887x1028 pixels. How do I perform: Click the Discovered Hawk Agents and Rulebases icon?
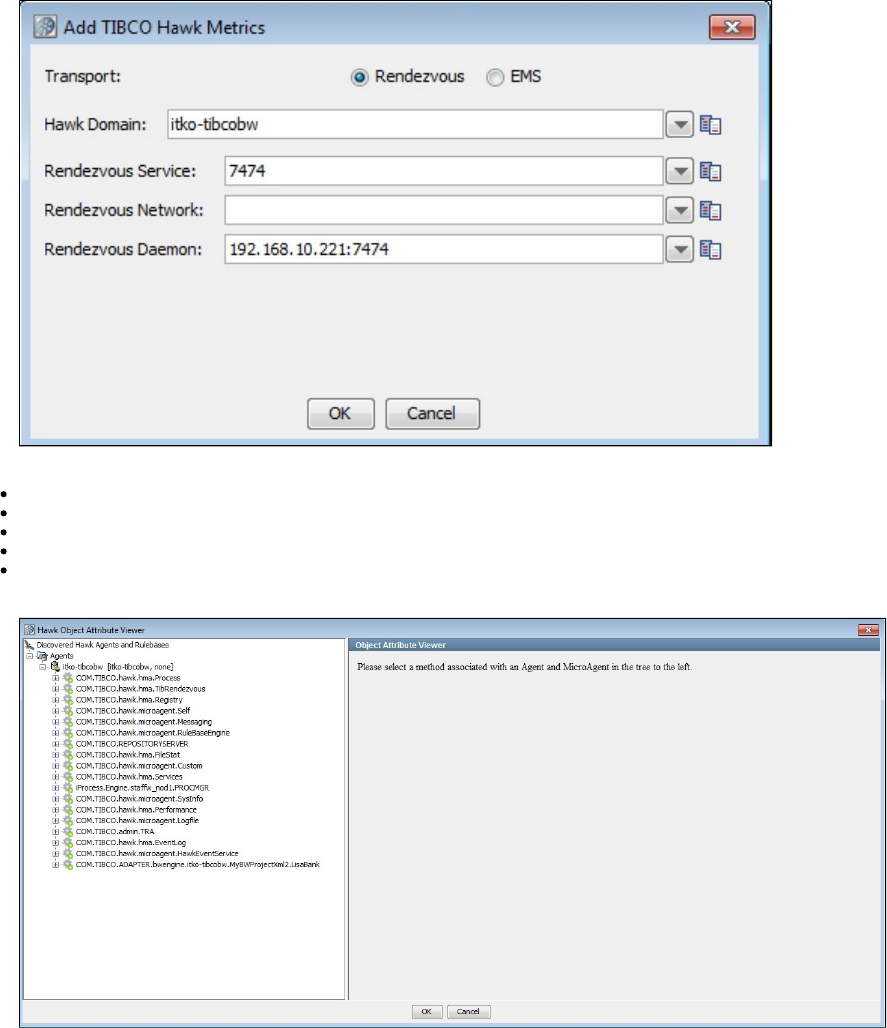click(x=29, y=645)
